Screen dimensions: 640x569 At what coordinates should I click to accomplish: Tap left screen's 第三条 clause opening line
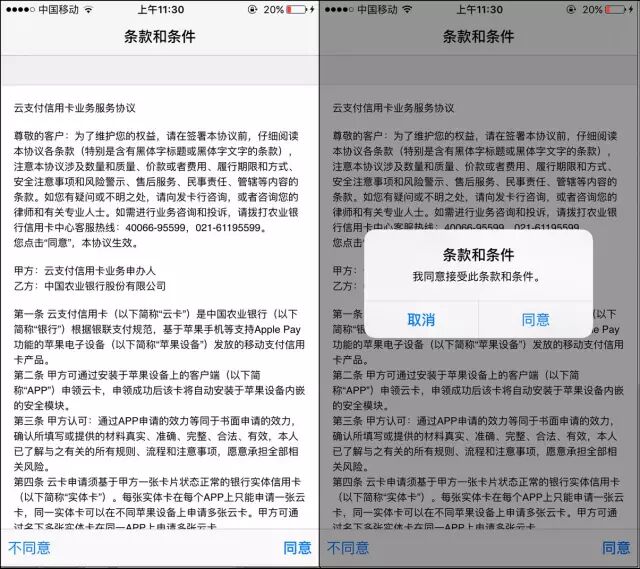click(155, 421)
